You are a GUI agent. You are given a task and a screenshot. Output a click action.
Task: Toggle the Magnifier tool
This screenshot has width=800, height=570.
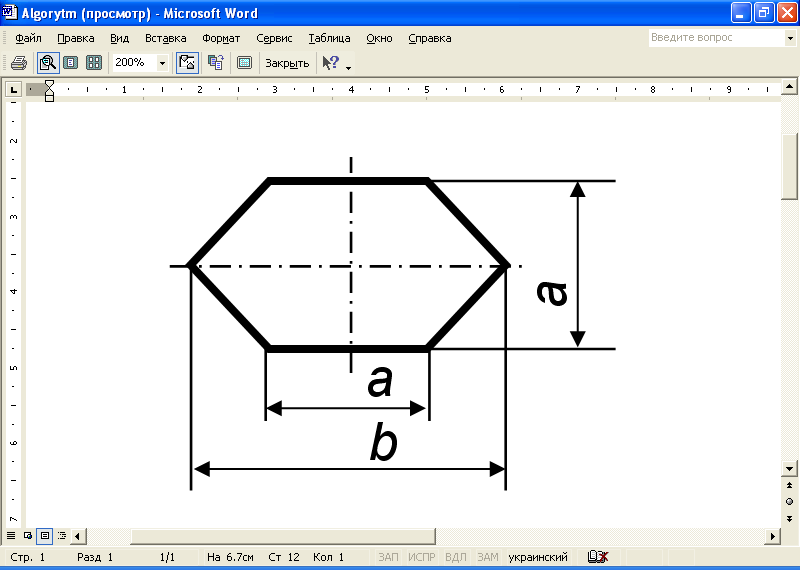(x=48, y=63)
